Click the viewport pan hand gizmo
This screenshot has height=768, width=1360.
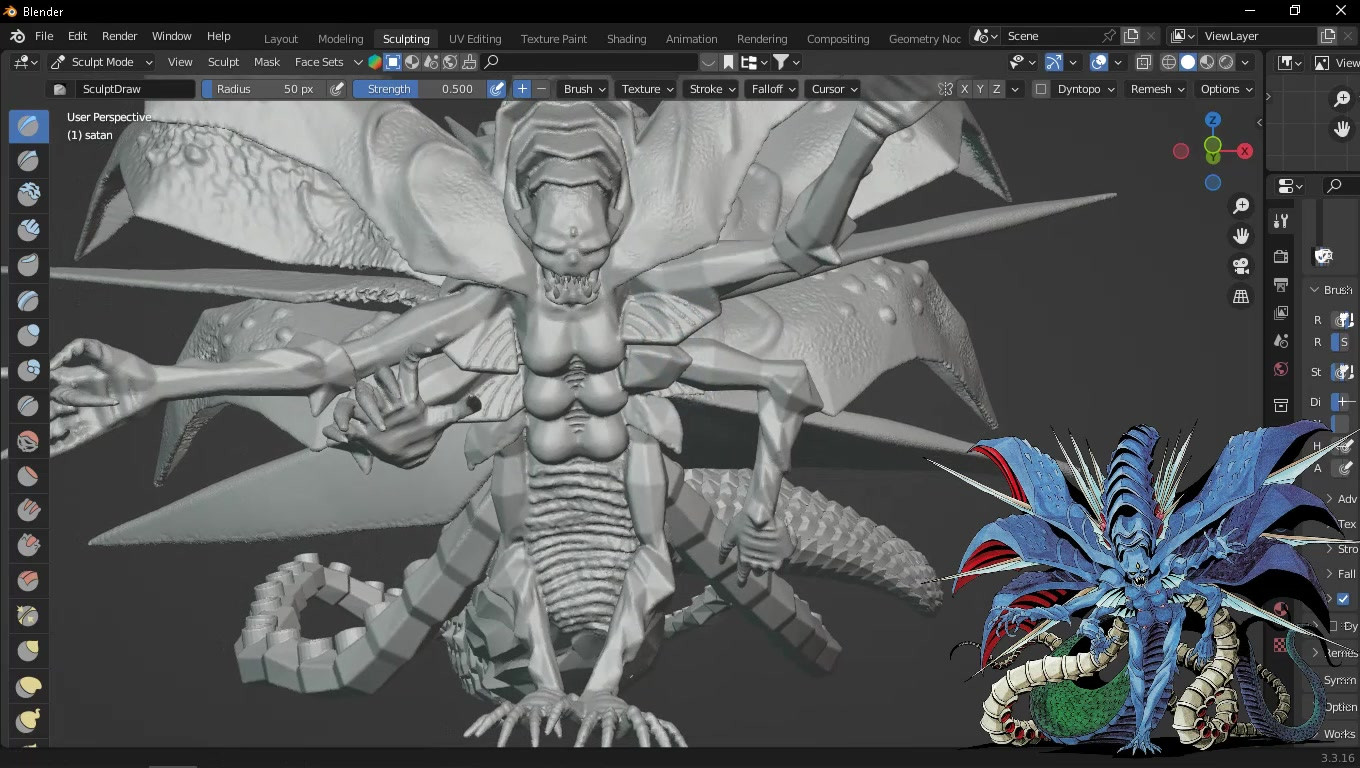pos(1241,236)
